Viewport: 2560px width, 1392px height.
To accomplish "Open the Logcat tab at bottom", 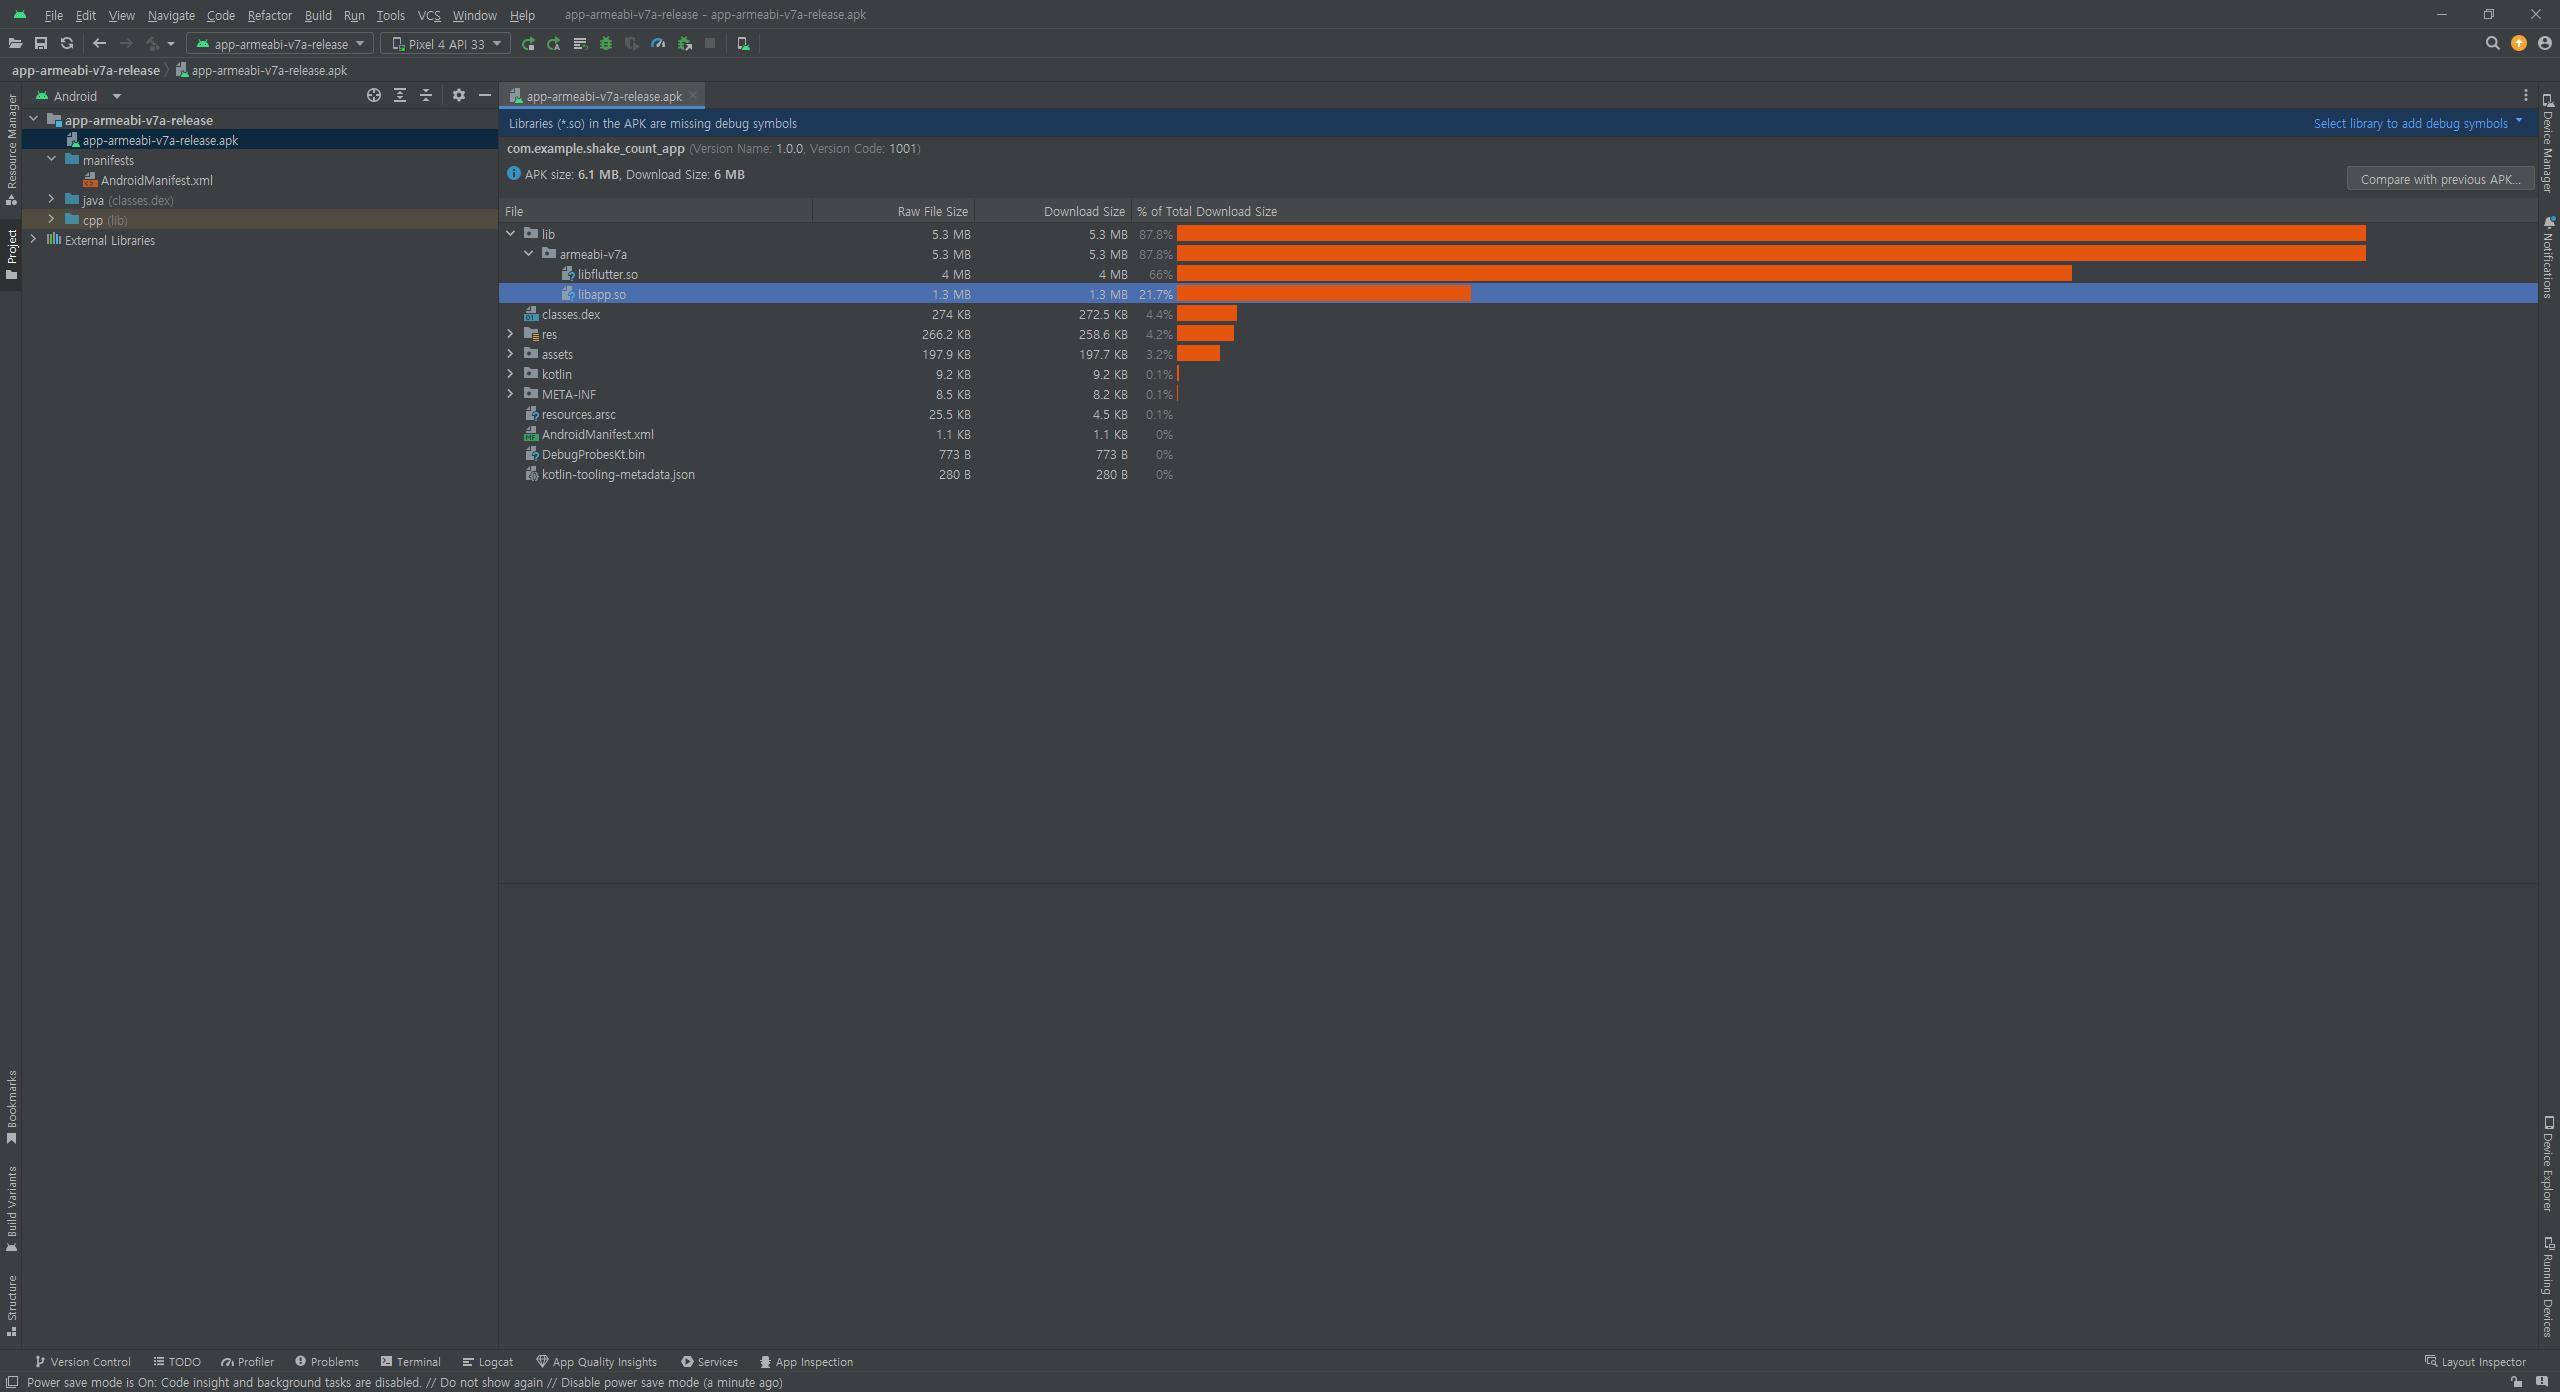I will click(488, 1361).
